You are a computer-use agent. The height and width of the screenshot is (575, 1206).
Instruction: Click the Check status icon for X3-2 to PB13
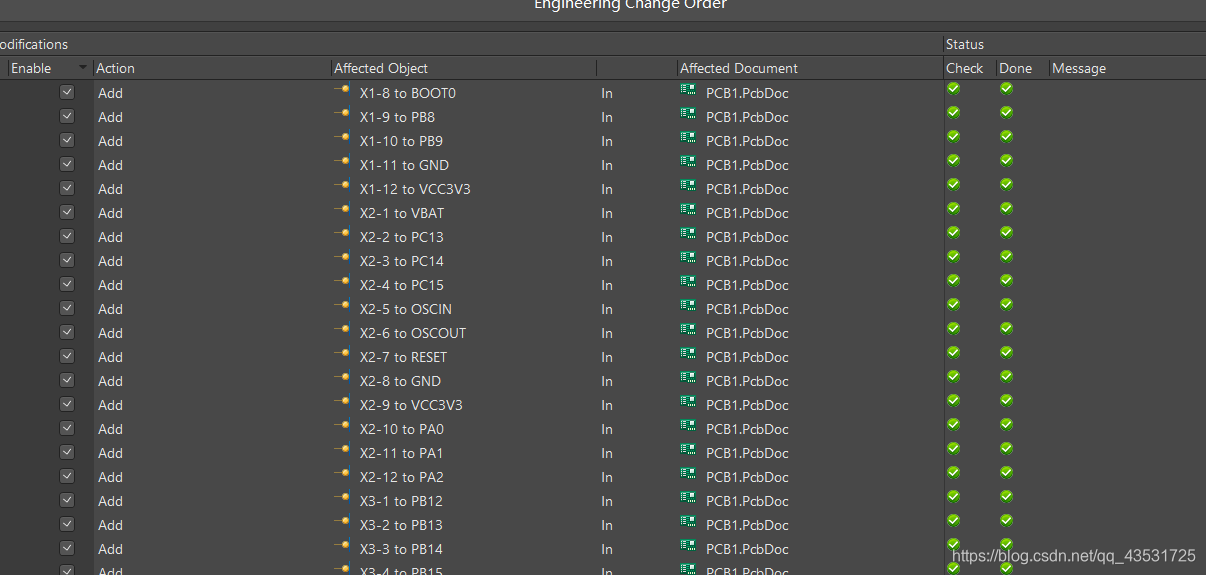click(953, 520)
